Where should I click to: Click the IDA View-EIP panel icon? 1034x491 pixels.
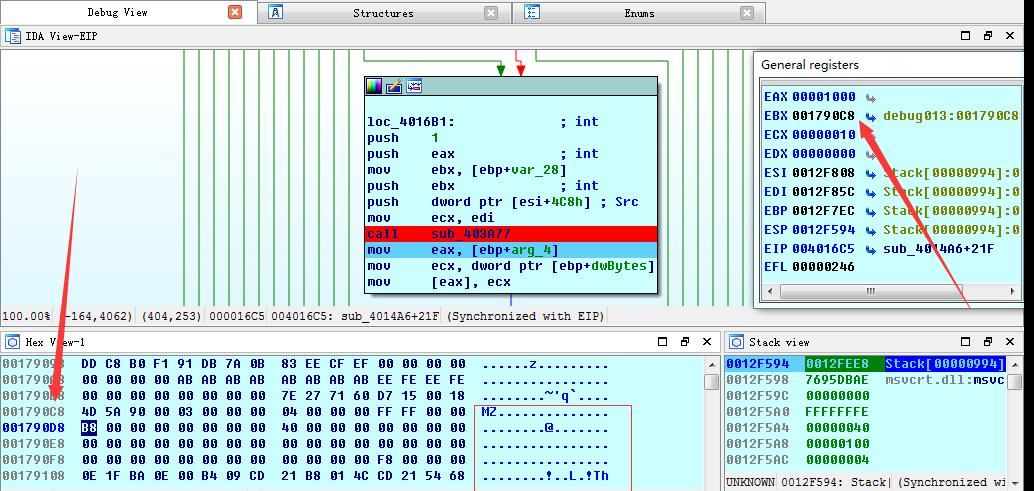(x=13, y=36)
